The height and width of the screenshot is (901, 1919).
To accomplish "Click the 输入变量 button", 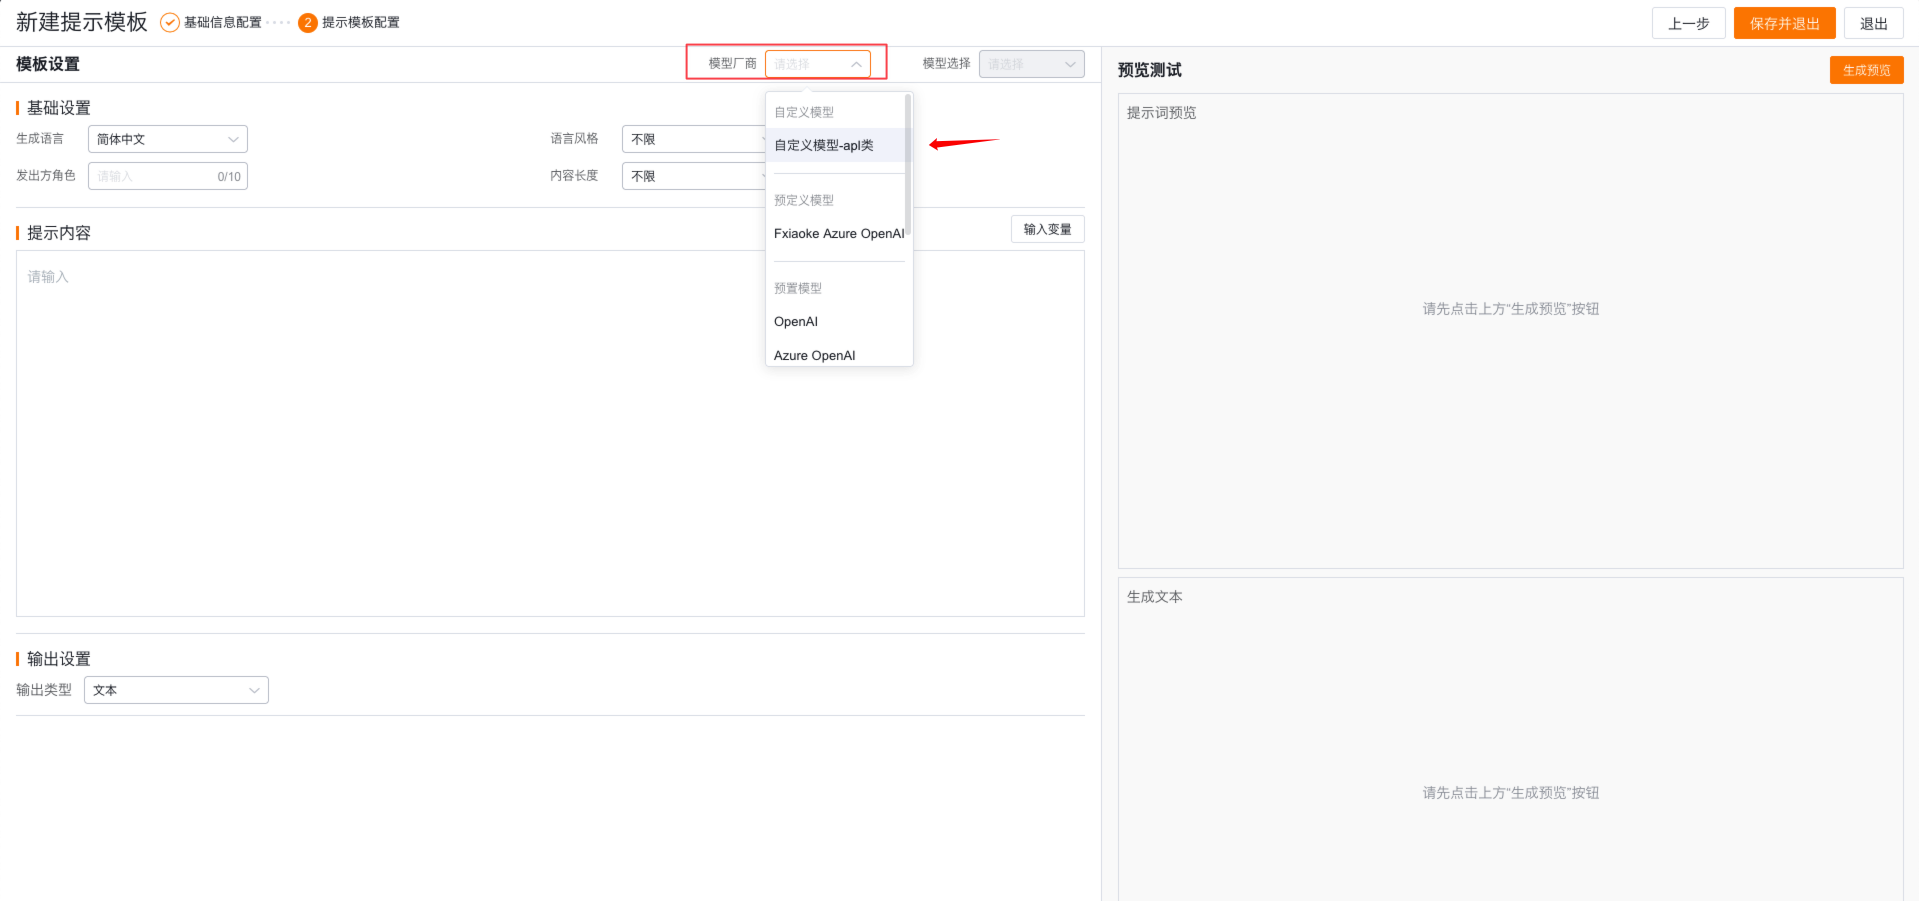I will tap(1047, 230).
